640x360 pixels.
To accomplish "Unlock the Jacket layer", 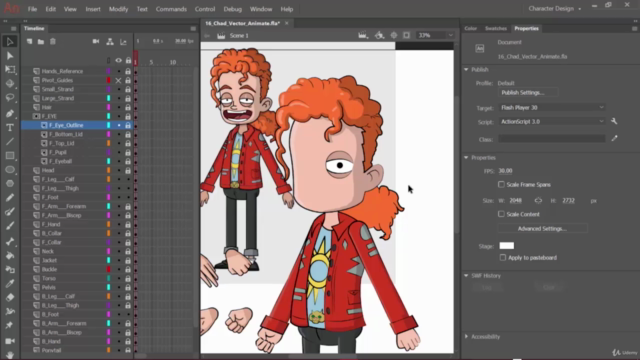I will tap(128, 260).
